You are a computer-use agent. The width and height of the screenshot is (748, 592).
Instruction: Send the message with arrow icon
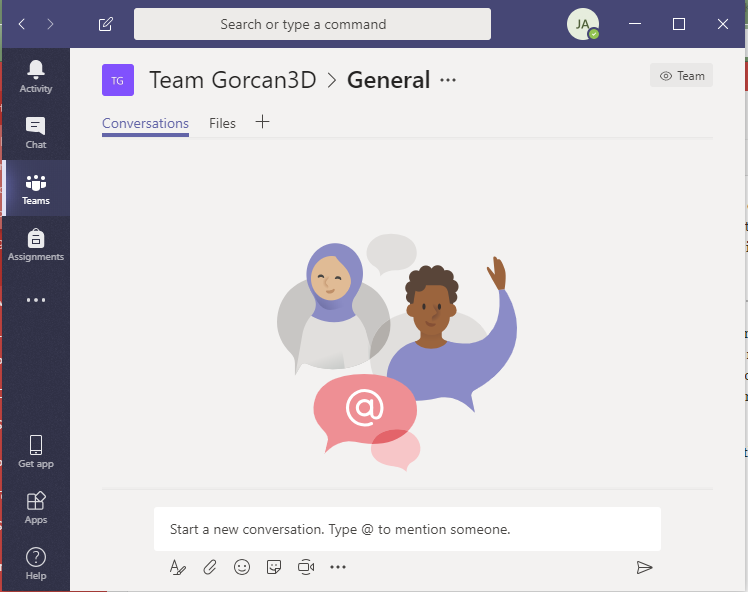click(x=644, y=567)
